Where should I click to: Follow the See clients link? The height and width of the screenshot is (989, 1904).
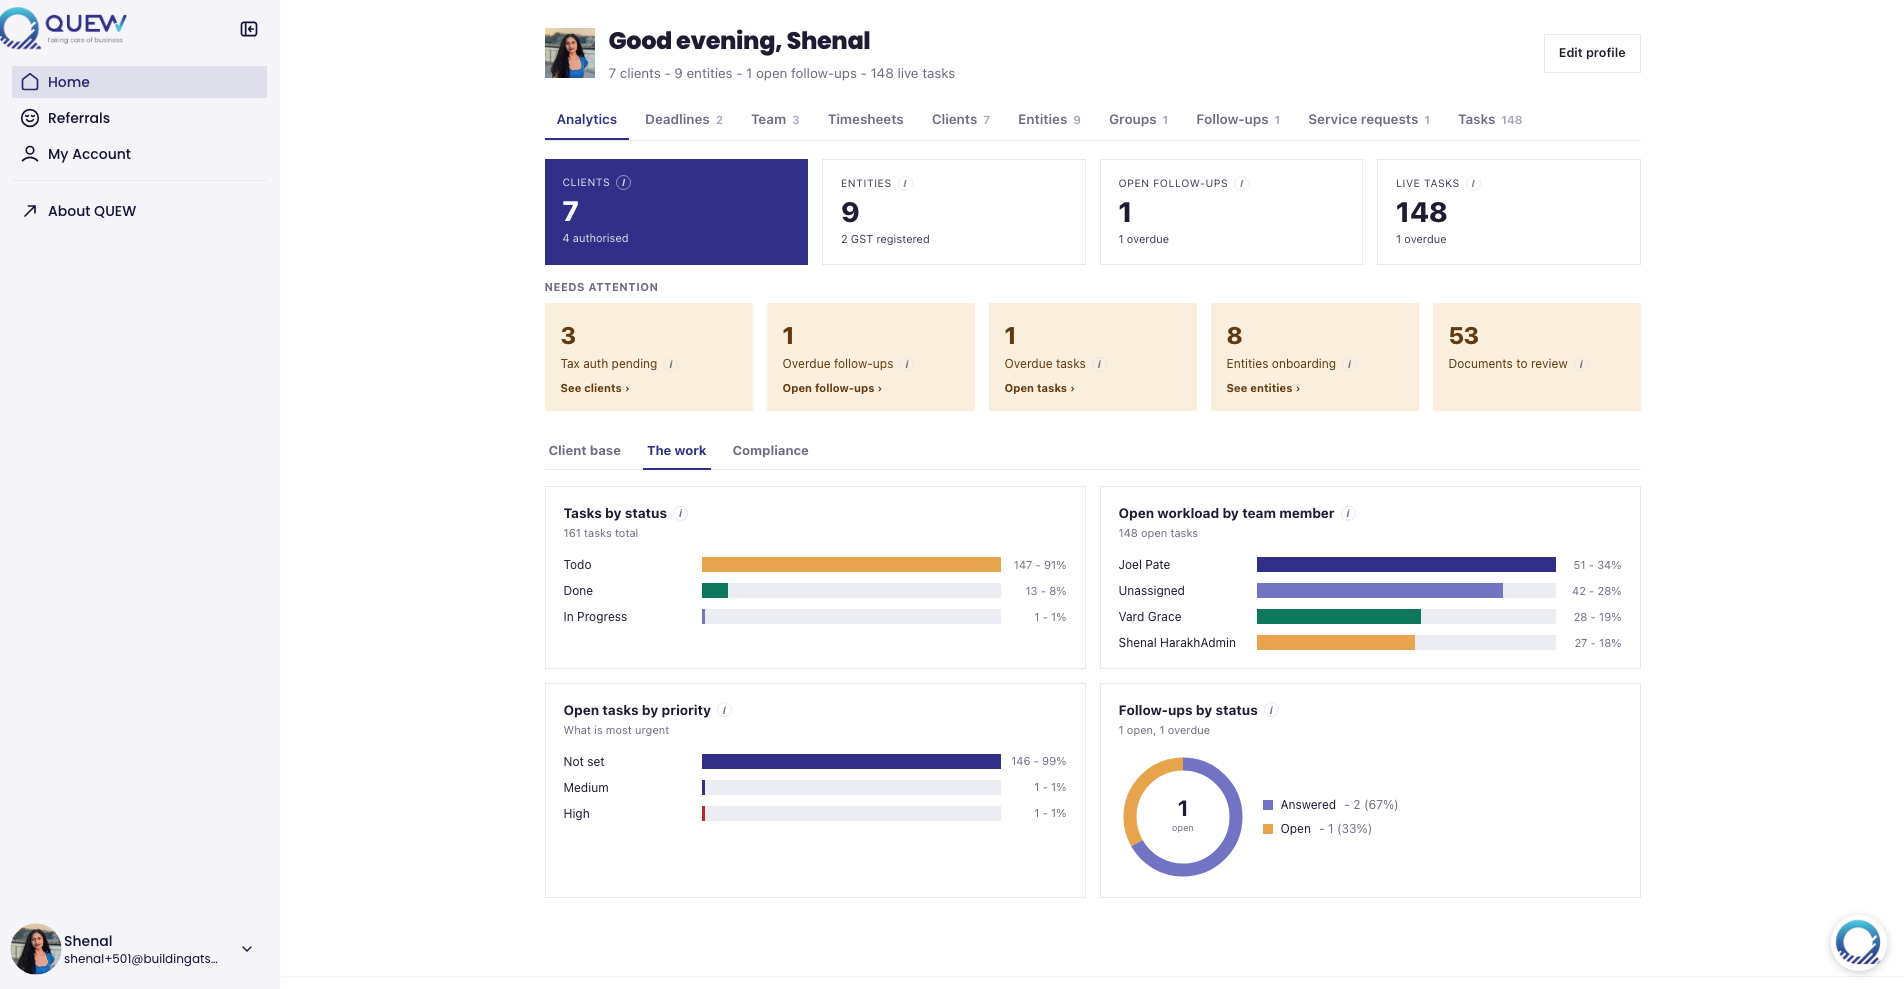[595, 389]
